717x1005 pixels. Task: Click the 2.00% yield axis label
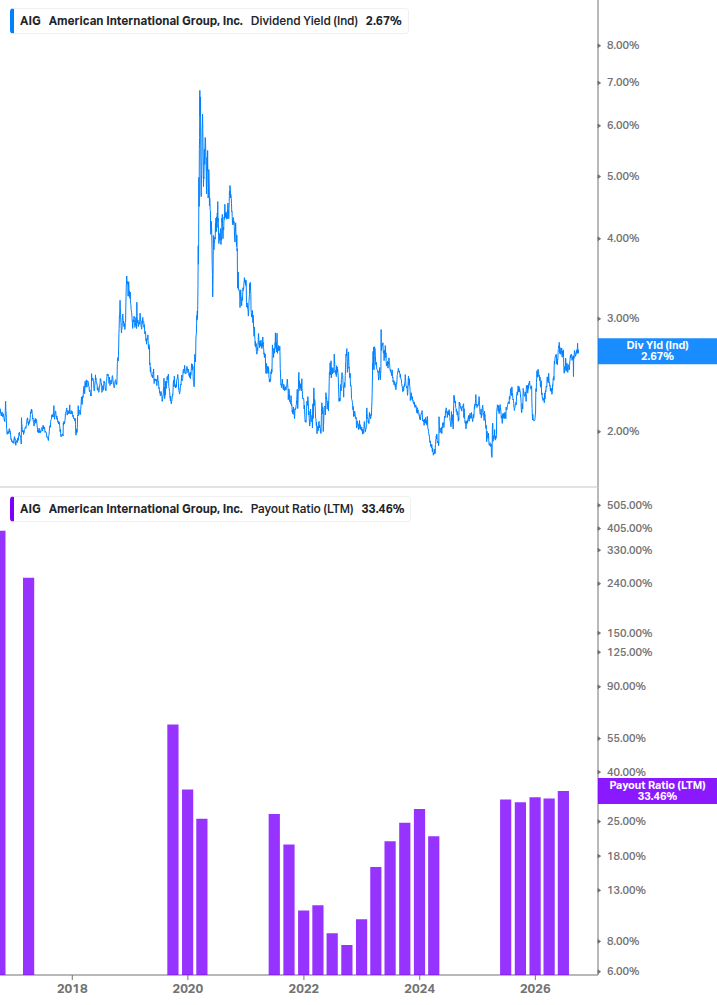623,431
